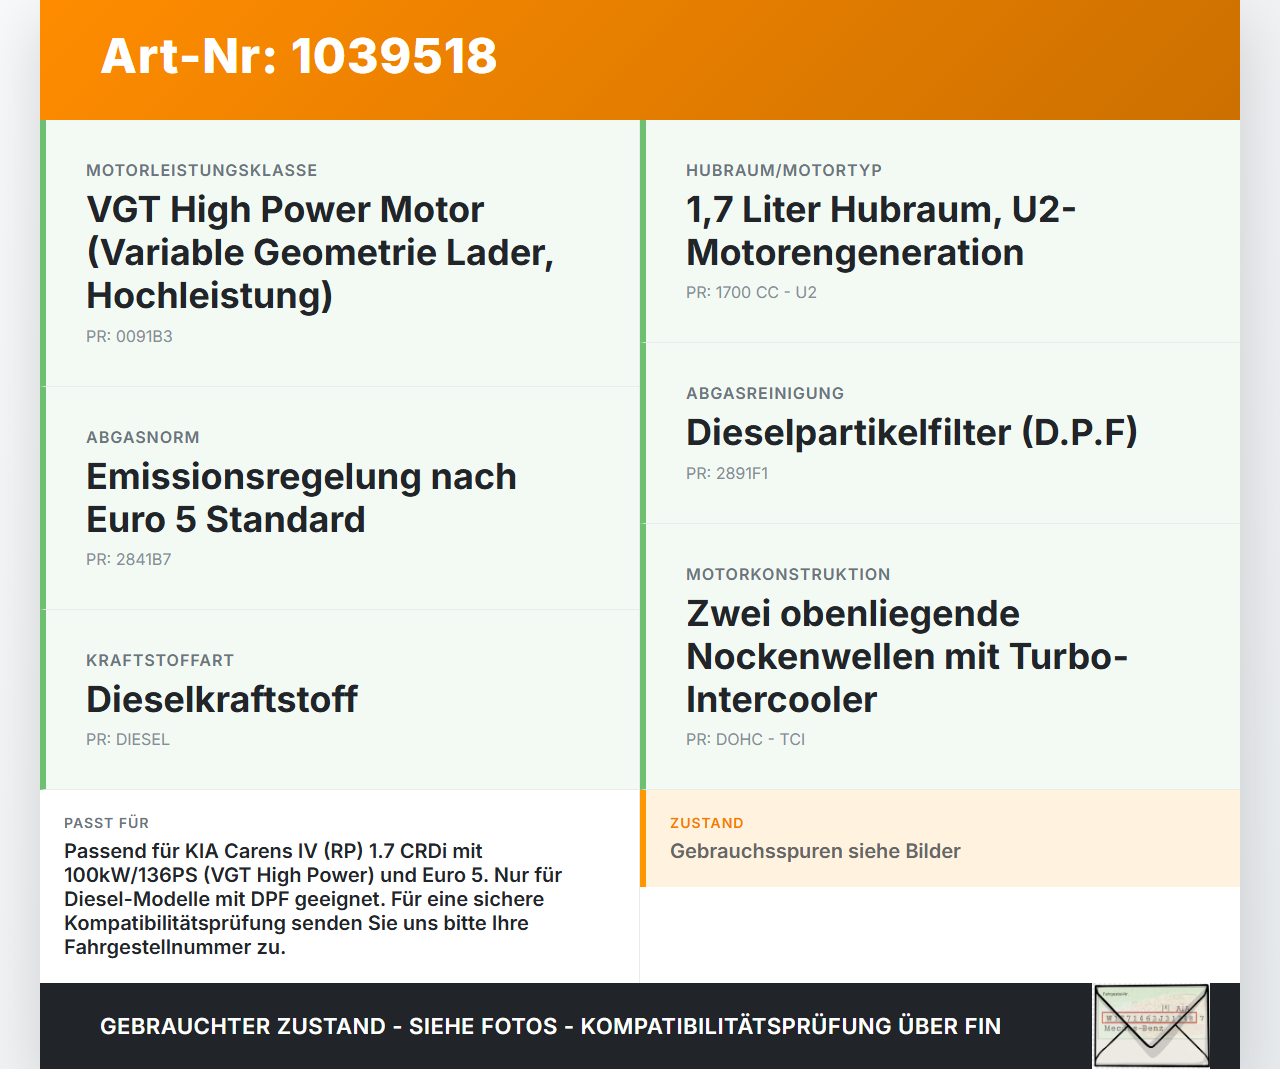This screenshot has height=1070, width=1280.
Task: Click the ABGASNORM label
Action: (x=143, y=437)
